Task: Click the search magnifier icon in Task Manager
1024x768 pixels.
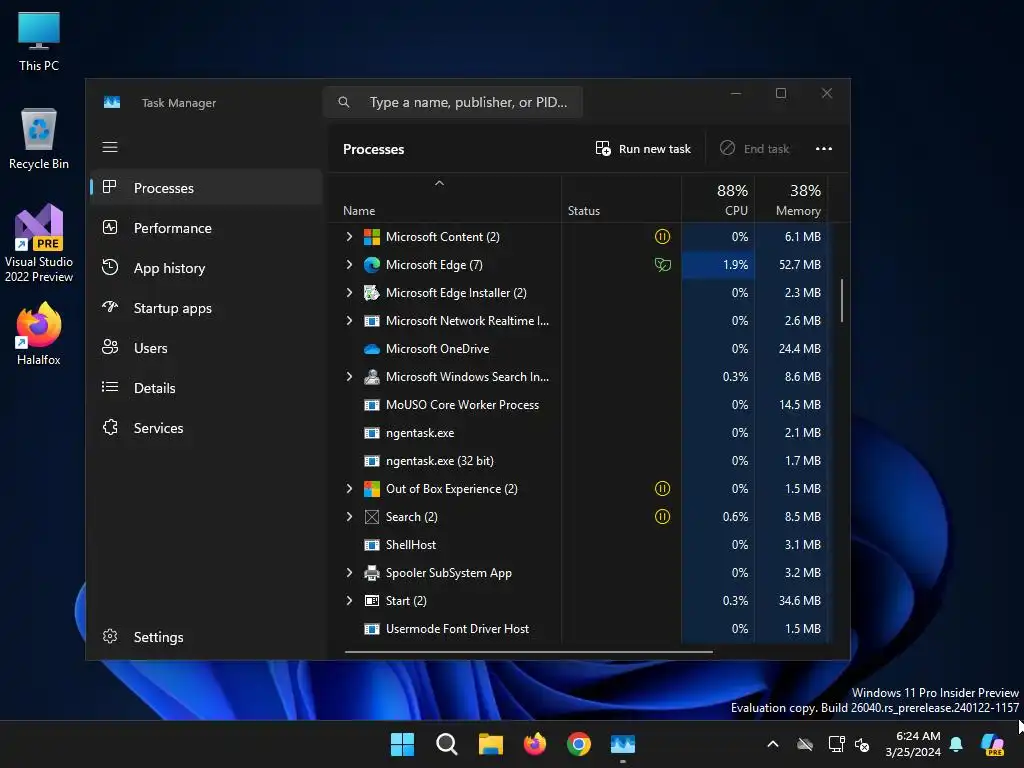Action: 344,102
